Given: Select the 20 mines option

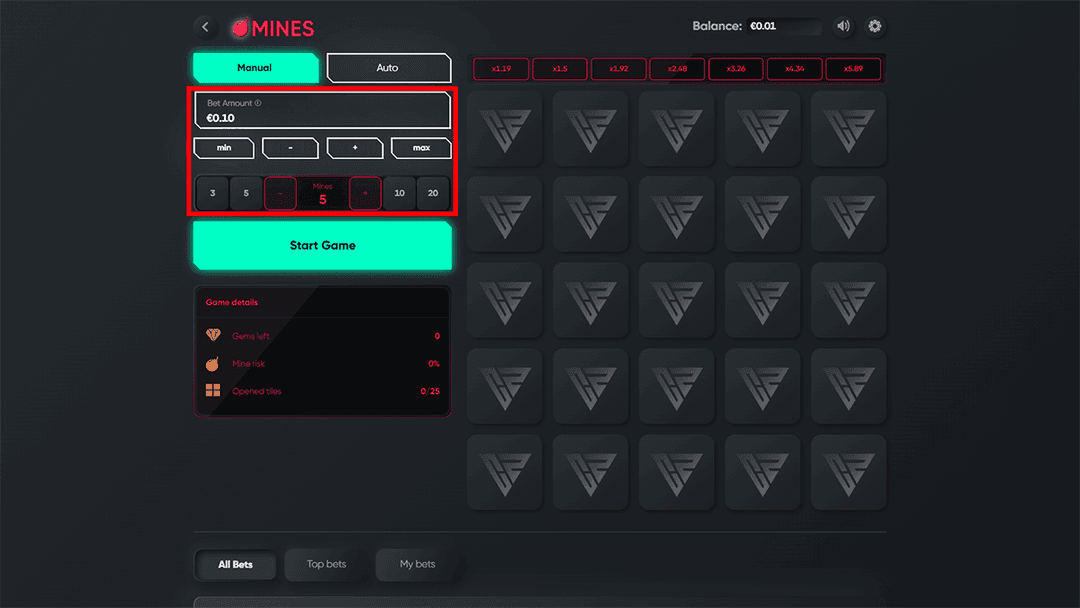Looking at the screenshot, I should click(x=432, y=193).
